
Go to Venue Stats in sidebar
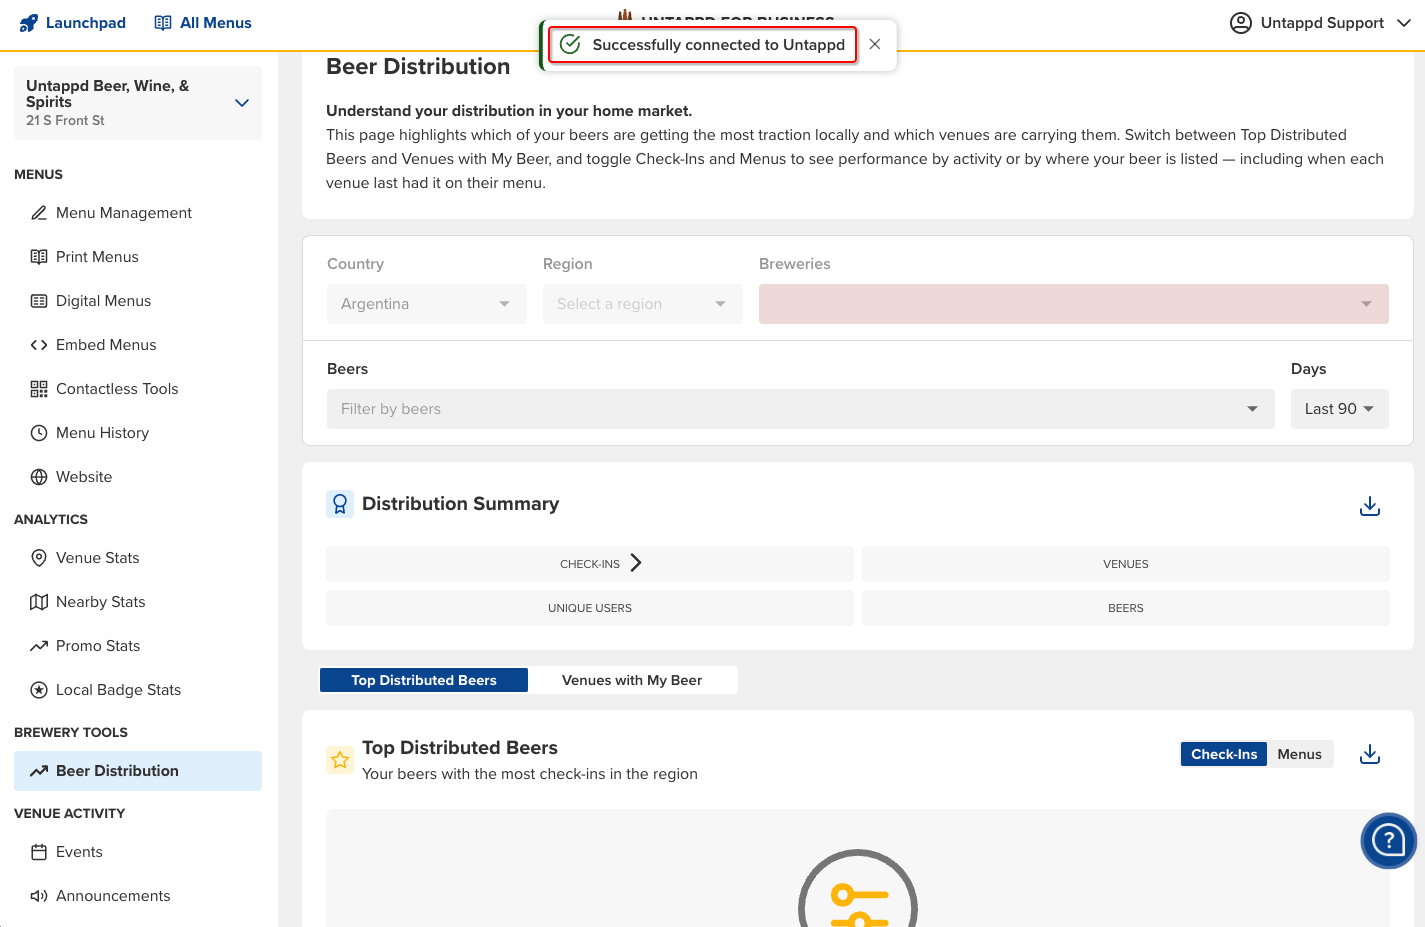click(97, 558)
